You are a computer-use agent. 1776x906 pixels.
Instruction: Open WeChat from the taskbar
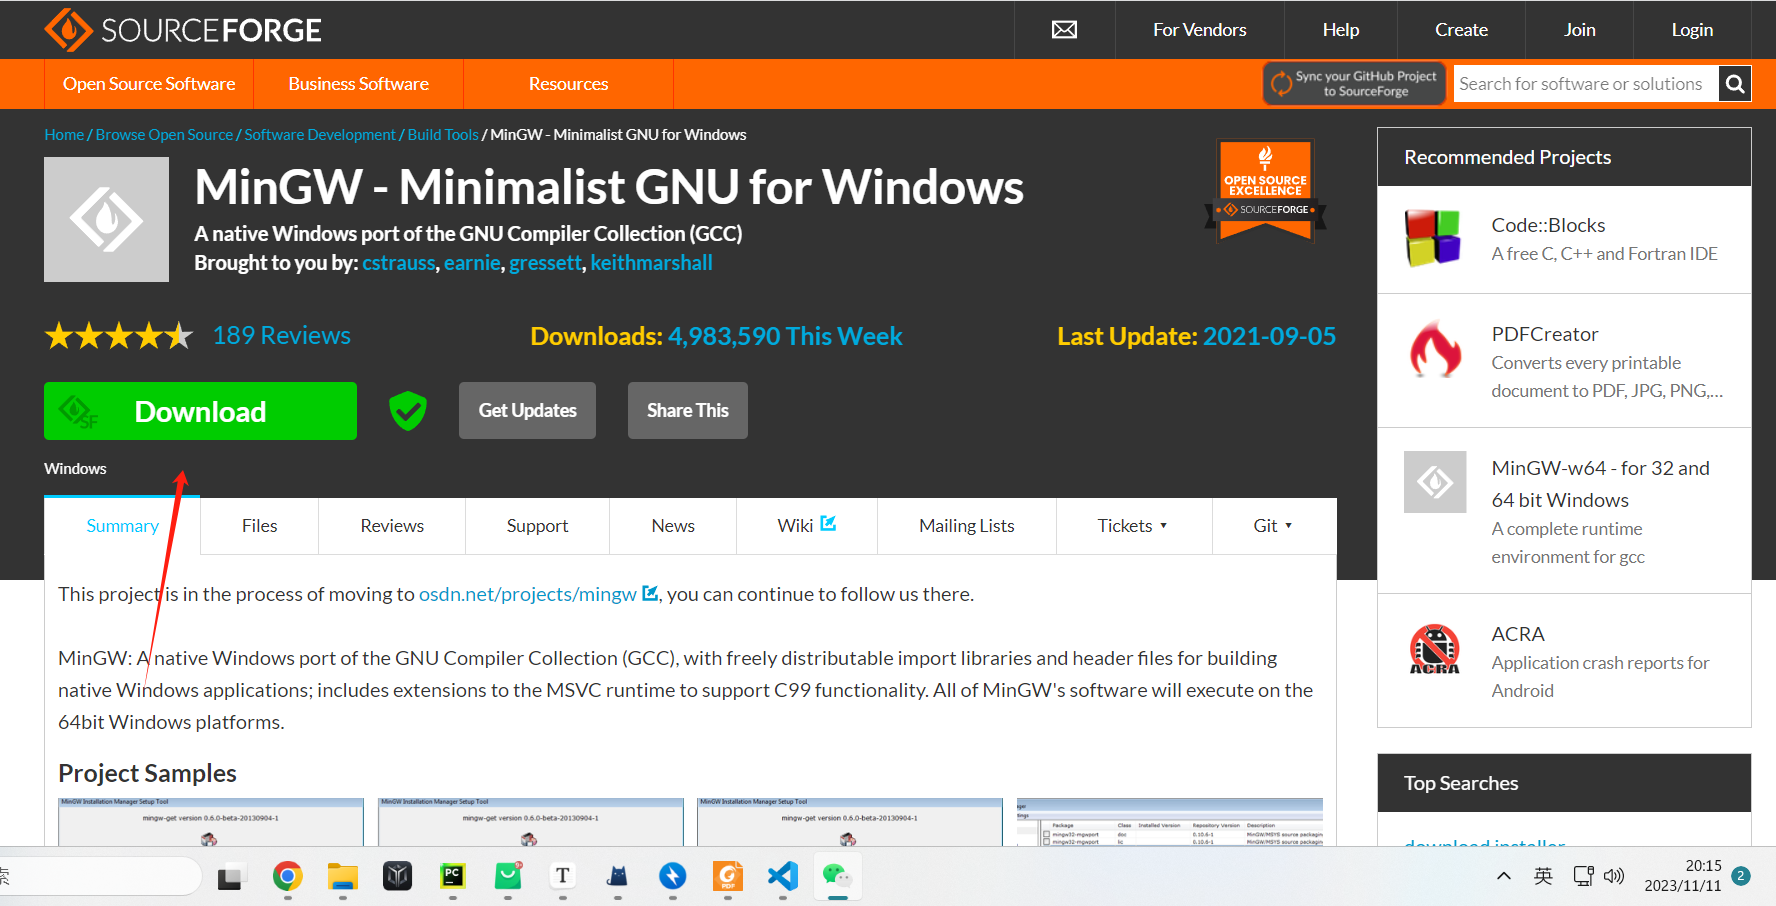point(837,877)
